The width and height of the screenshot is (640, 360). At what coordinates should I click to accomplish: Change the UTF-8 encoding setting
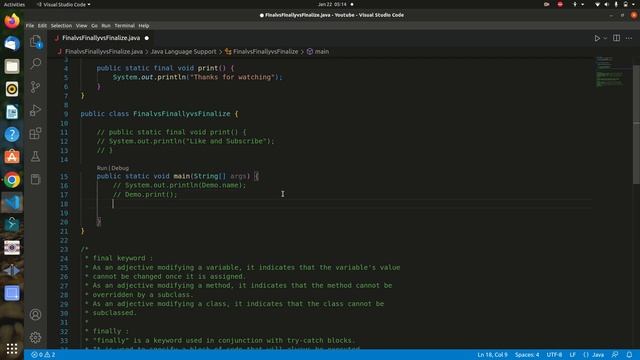coord(554,355)
